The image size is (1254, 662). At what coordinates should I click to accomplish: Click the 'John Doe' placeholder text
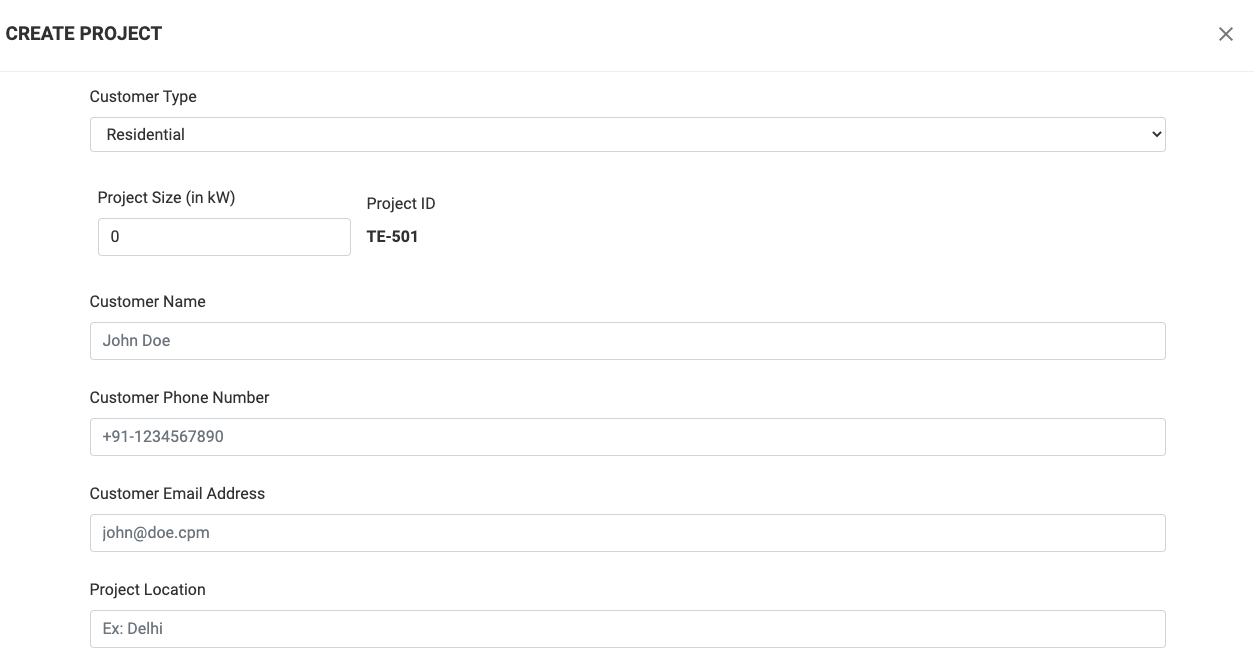tap(136, 341)
